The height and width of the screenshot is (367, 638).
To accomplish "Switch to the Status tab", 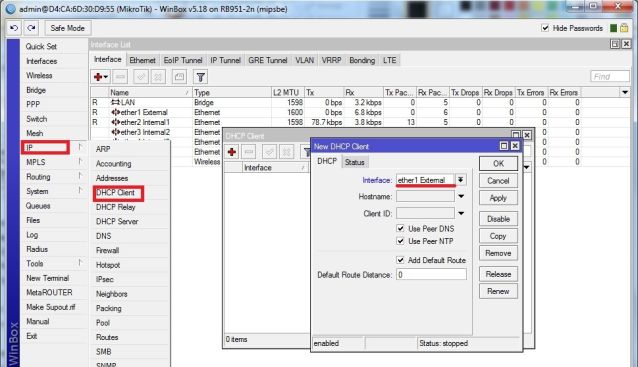I will pos(354,162).
